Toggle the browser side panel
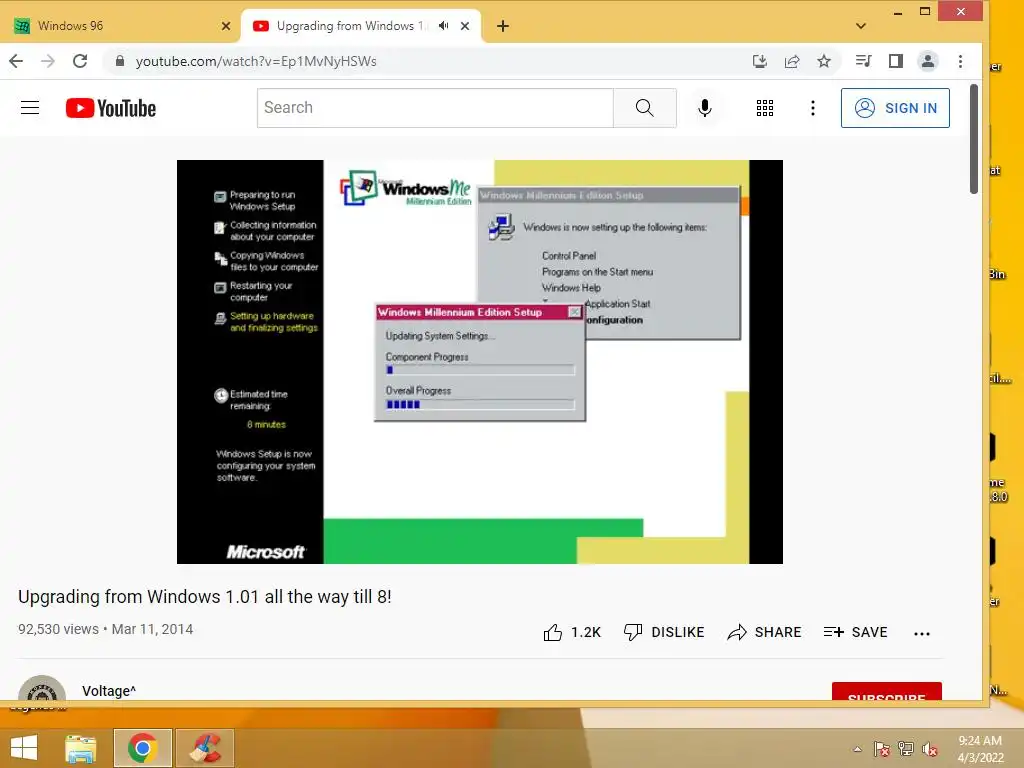This screenshot has height=768, width=1024. (896, 61)
